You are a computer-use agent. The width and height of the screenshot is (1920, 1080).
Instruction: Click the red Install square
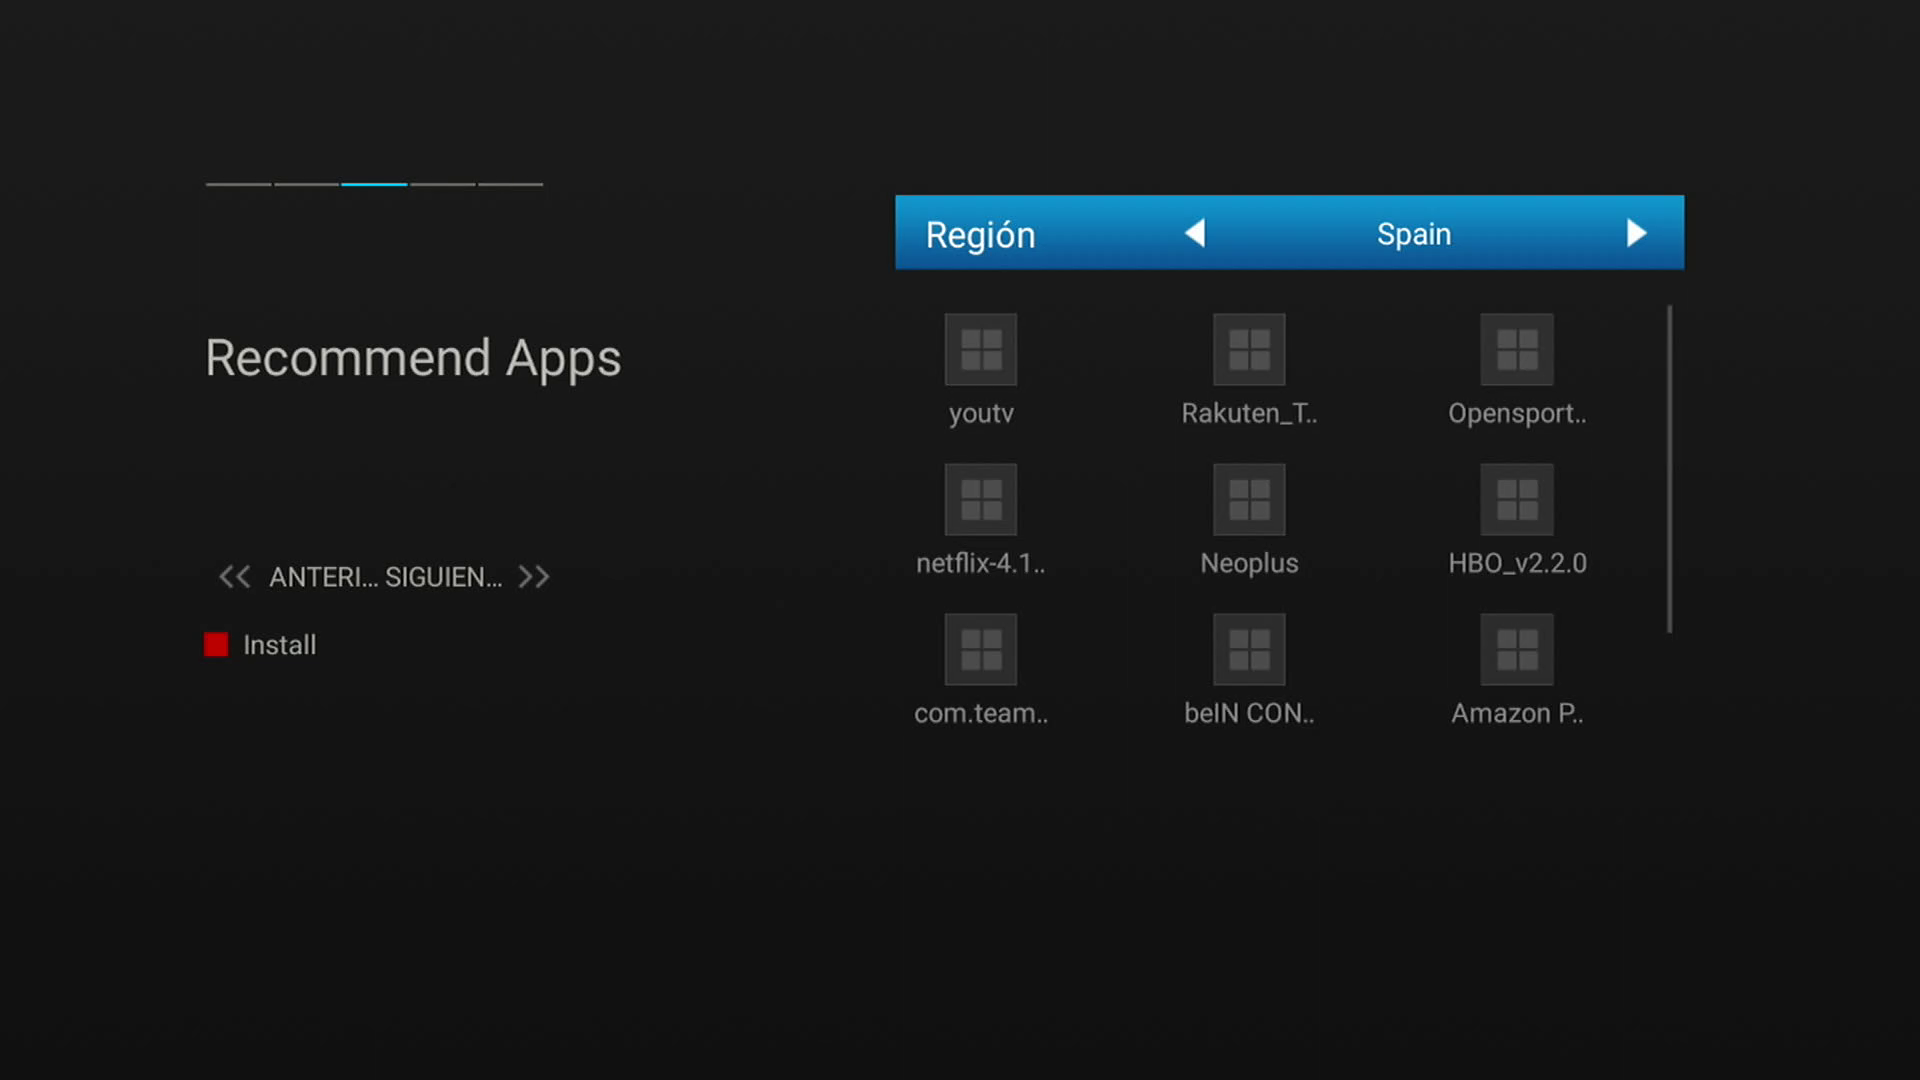pos(216,645)
